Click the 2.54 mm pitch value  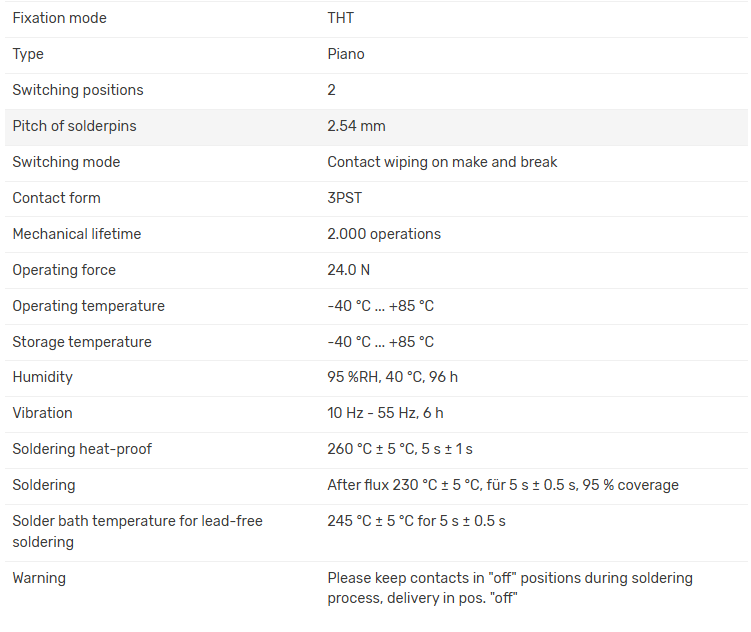356,126
